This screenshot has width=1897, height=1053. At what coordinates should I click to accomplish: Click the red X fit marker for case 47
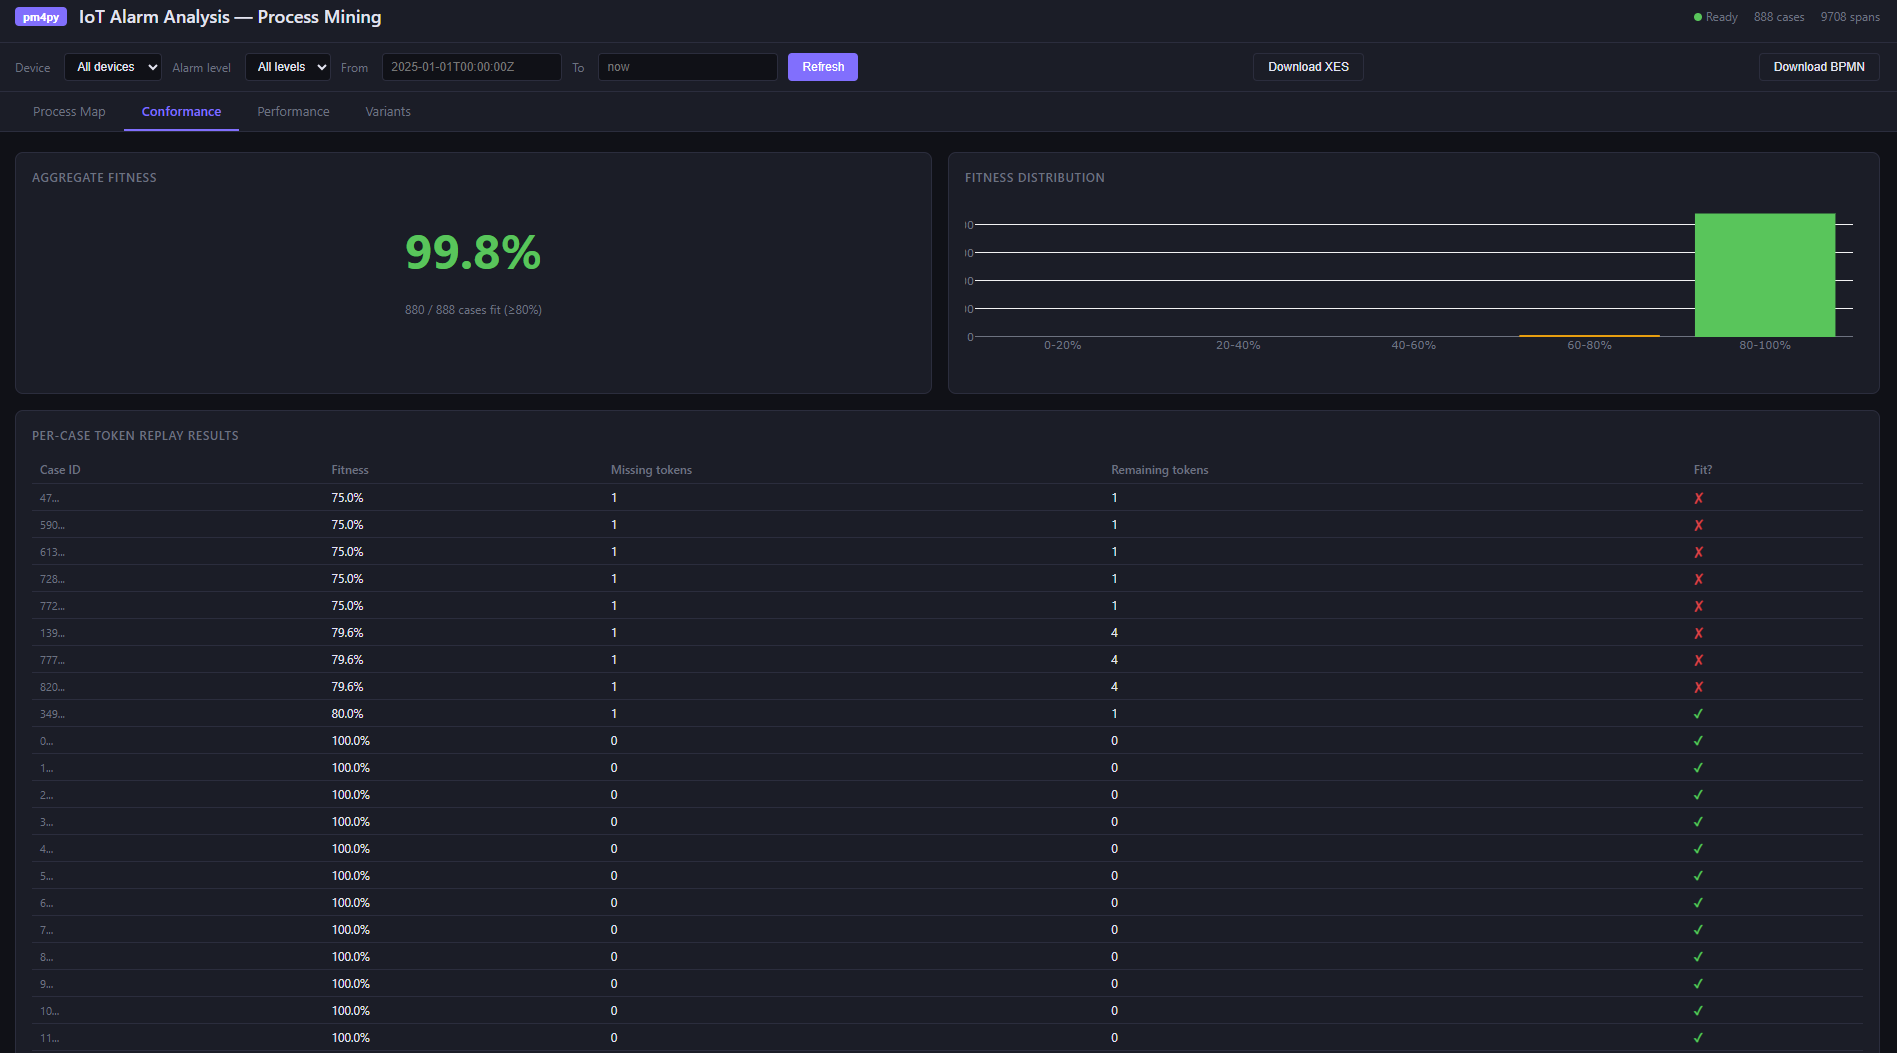1698,497
